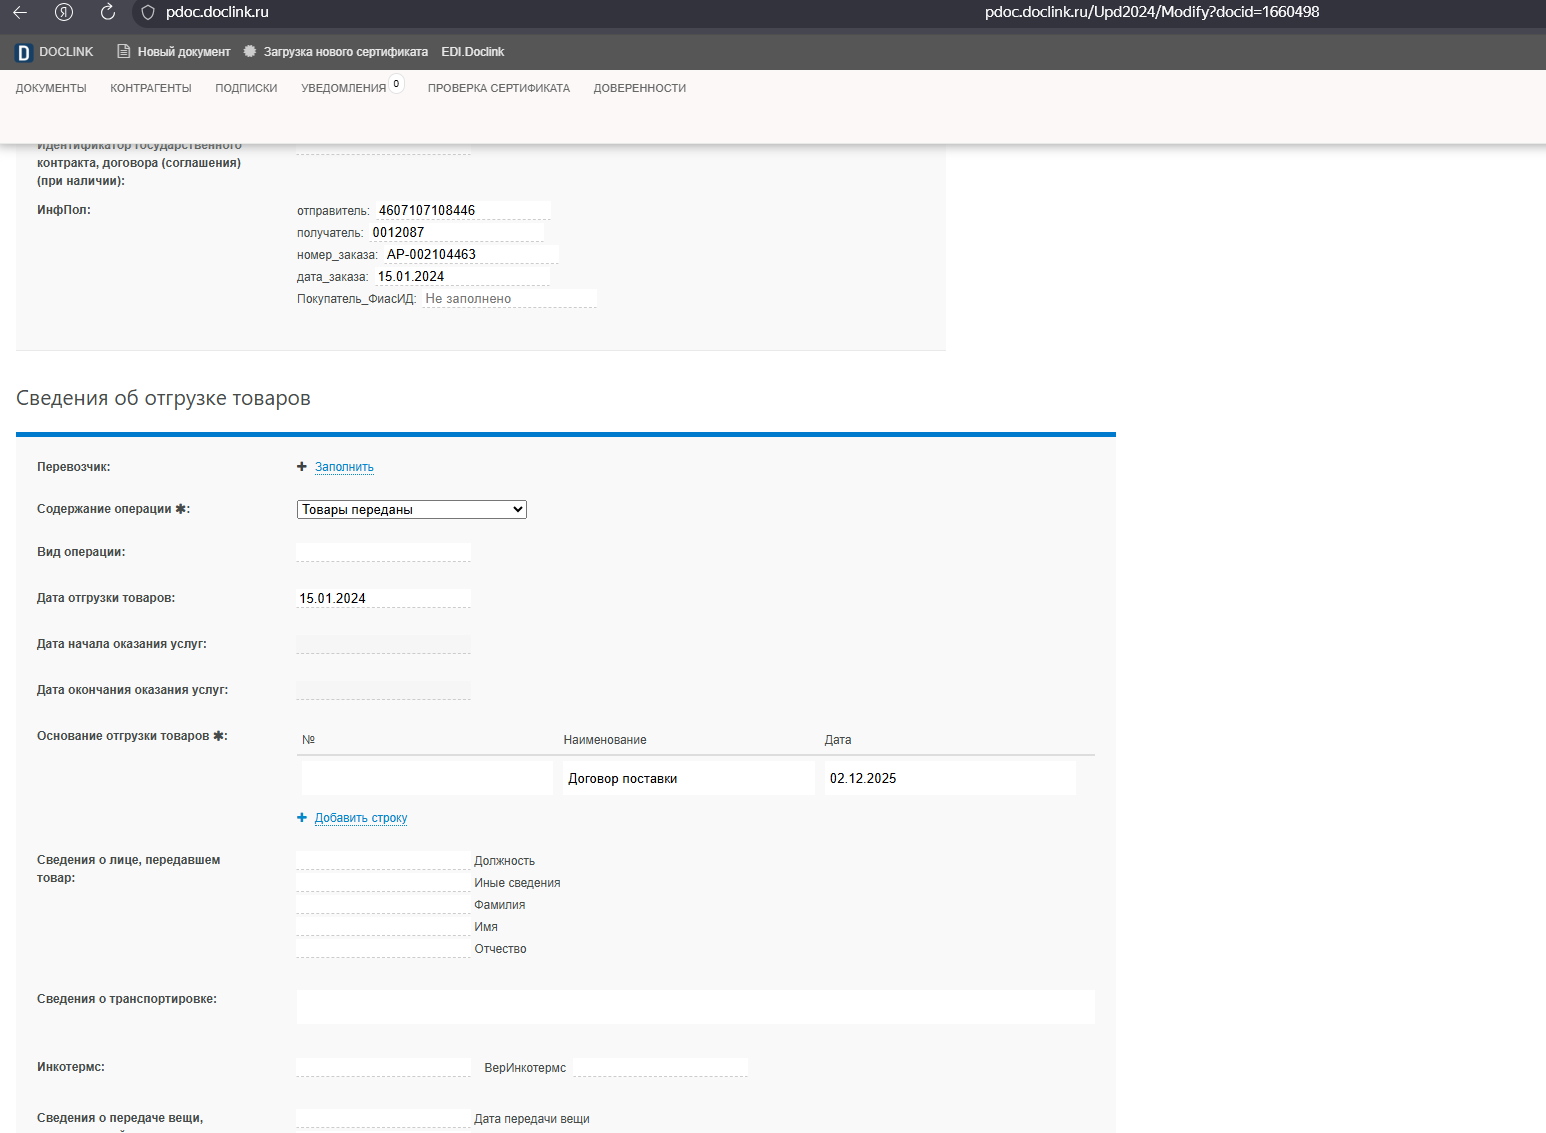Click the Сведения о передаче вещи field
Screen dimensions: 1546x1133
(384, 1118)
